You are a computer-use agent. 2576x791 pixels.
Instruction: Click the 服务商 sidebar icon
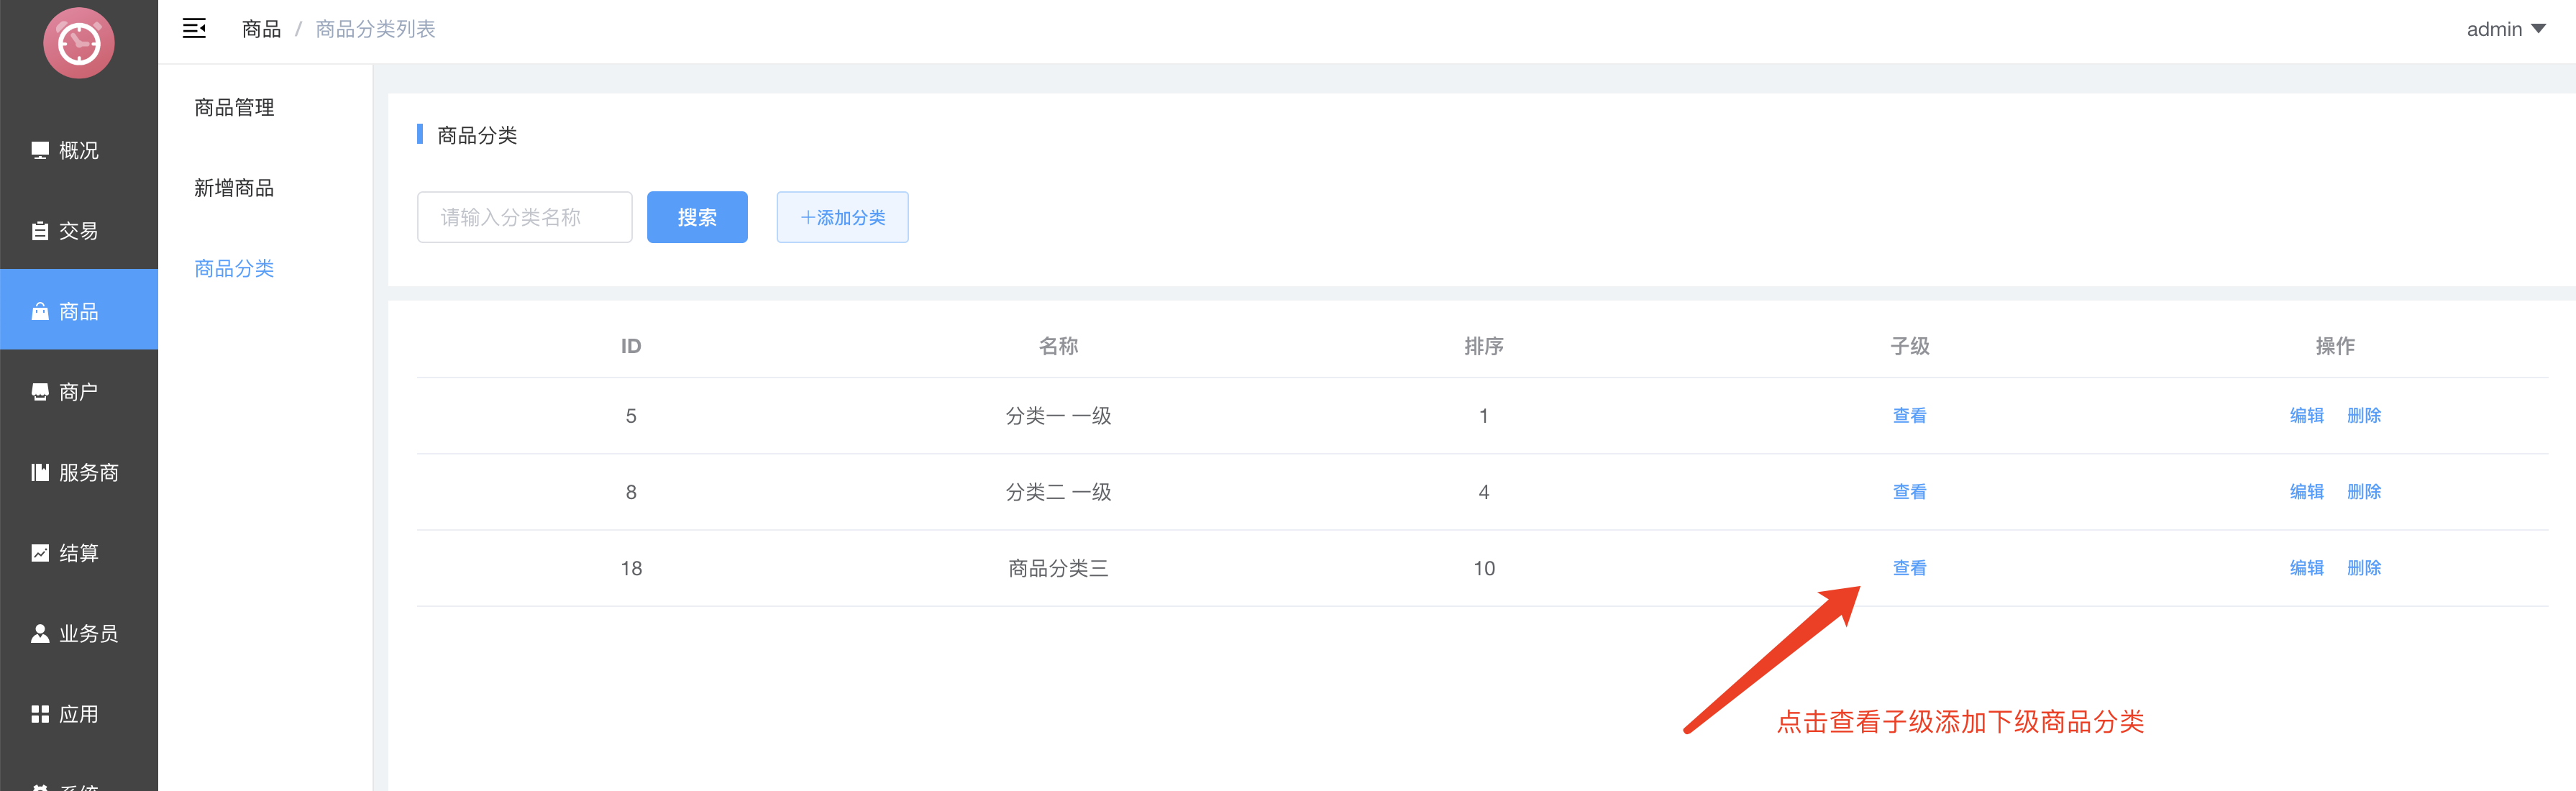(x=40, y=472)
